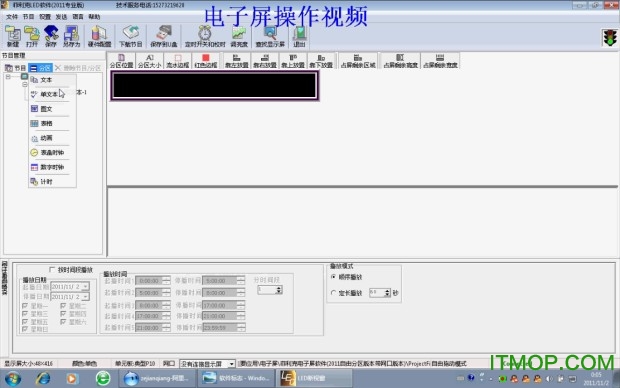620x388 pixels.
Task: Click the traffic light status icon
Action: [x=610, y=38]
